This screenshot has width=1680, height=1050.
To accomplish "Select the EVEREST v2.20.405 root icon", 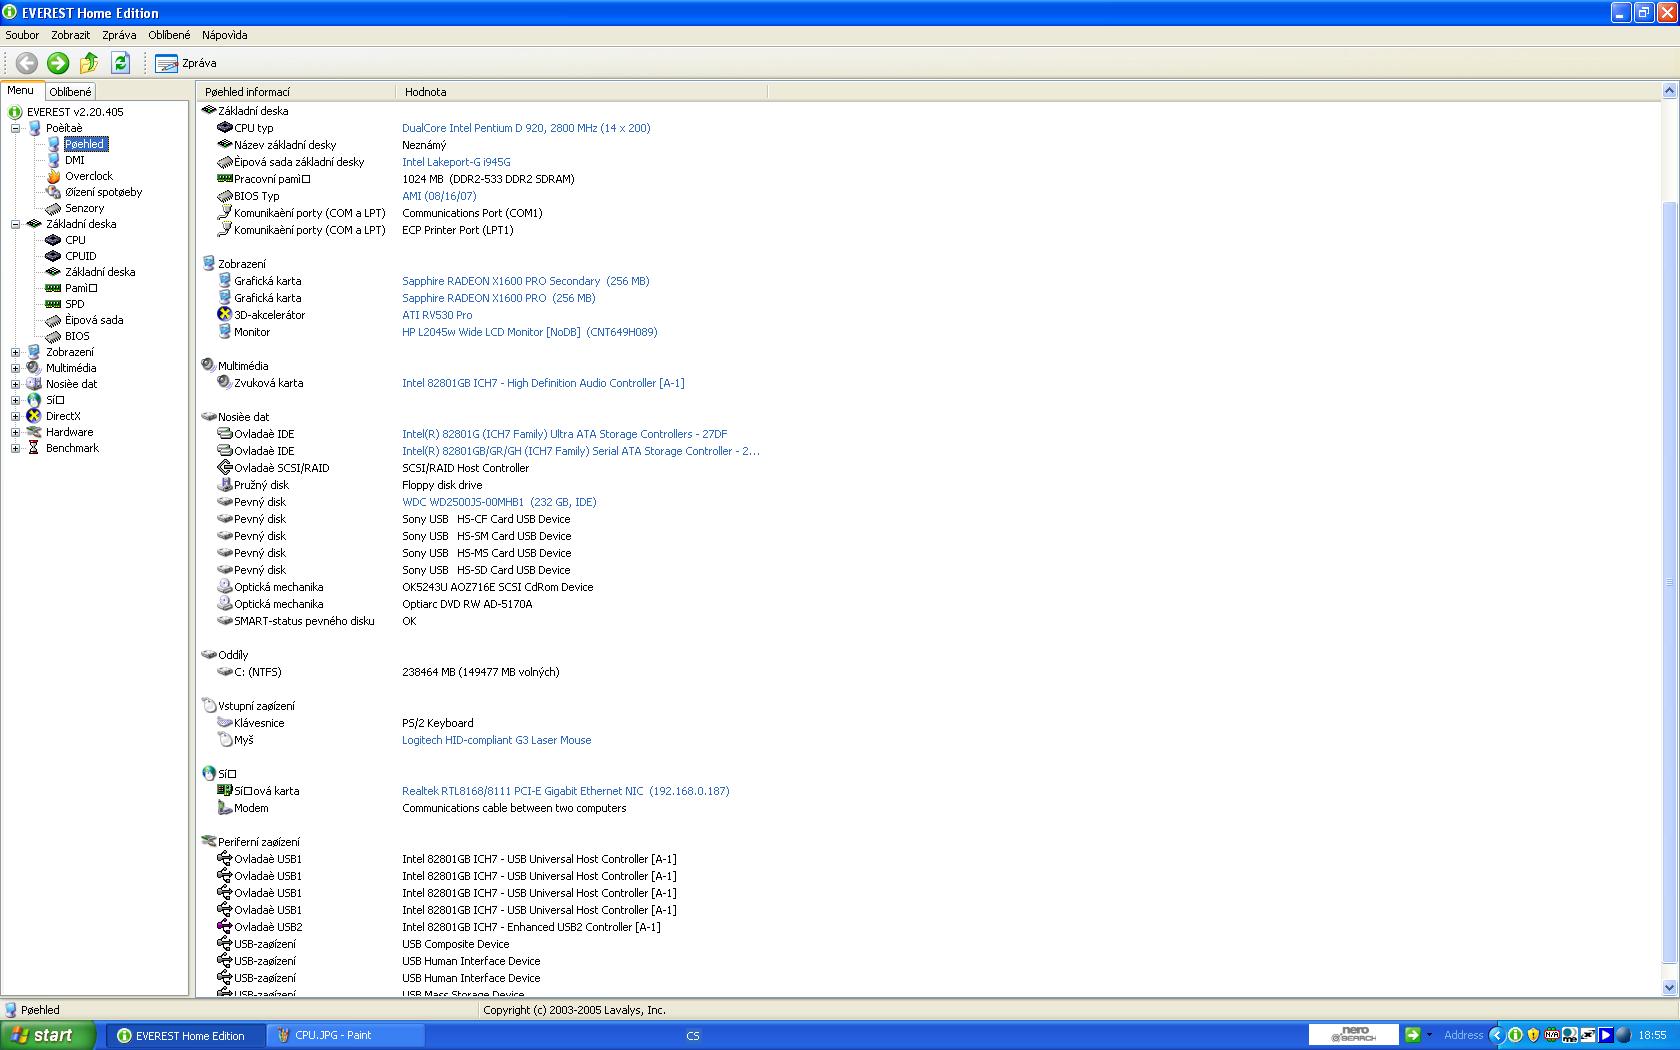I will [15, 112].
